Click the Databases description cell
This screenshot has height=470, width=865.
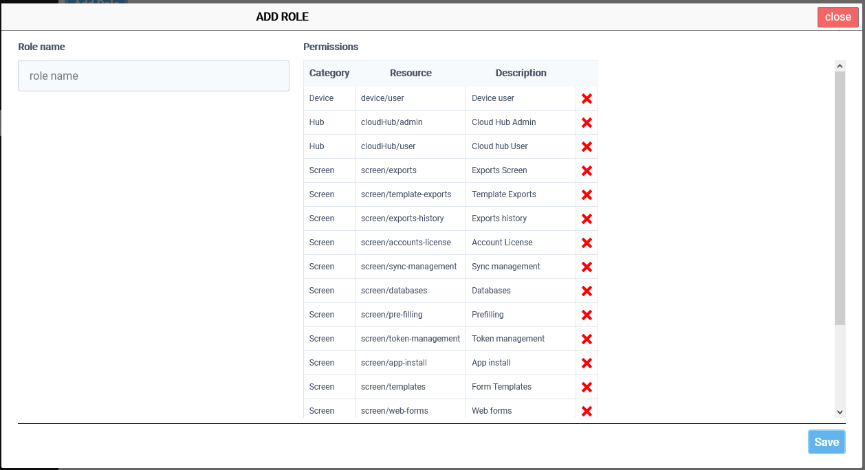click(521, 290)
